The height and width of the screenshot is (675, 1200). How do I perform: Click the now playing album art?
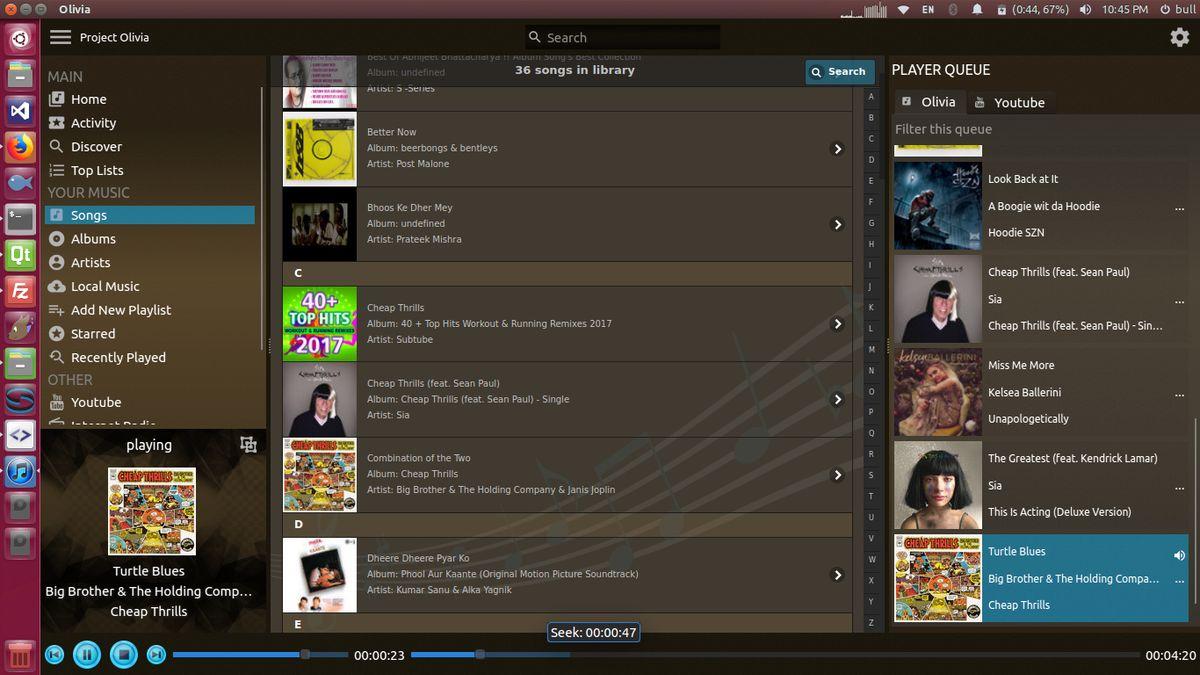point(152,511)
